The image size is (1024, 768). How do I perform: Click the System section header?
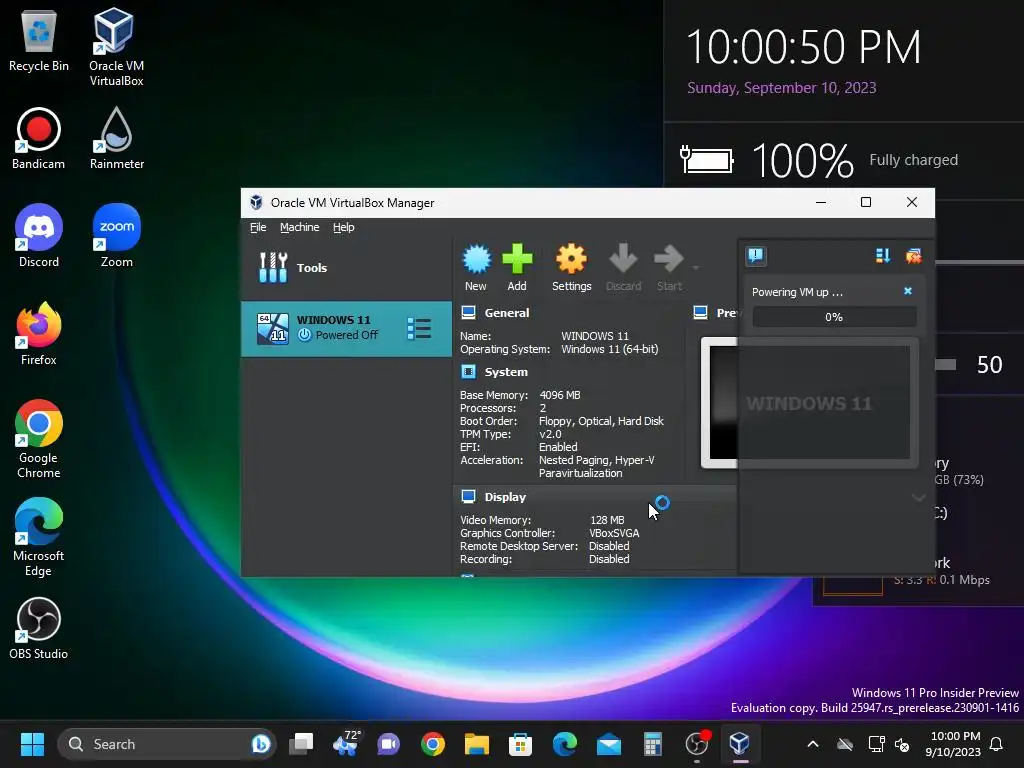(x=505, y=372)
